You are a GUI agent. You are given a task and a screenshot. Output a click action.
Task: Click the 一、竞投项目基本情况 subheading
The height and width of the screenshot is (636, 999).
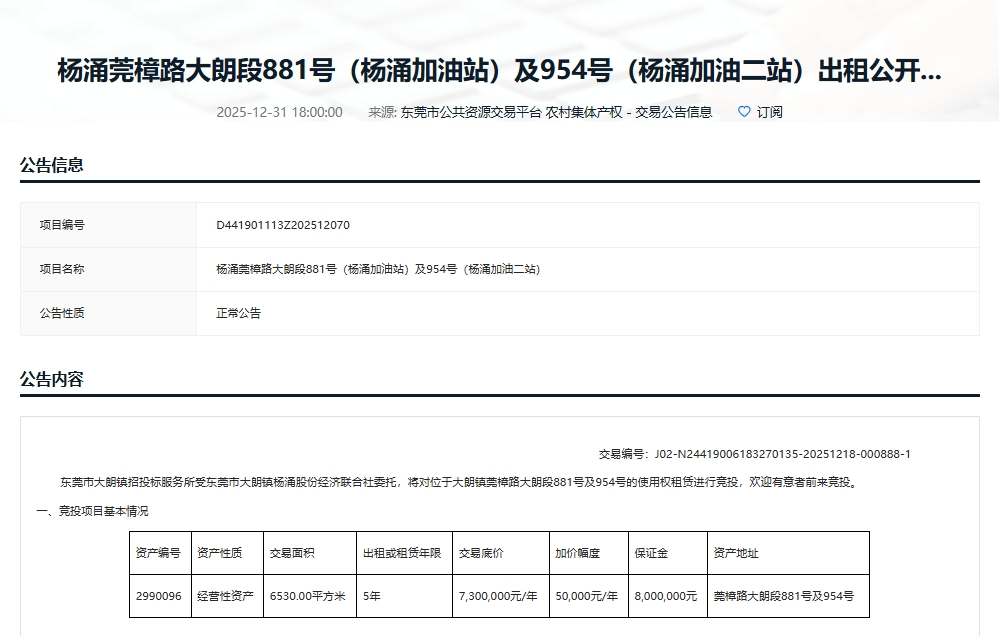pyautogui.click(x=92, y=511)
